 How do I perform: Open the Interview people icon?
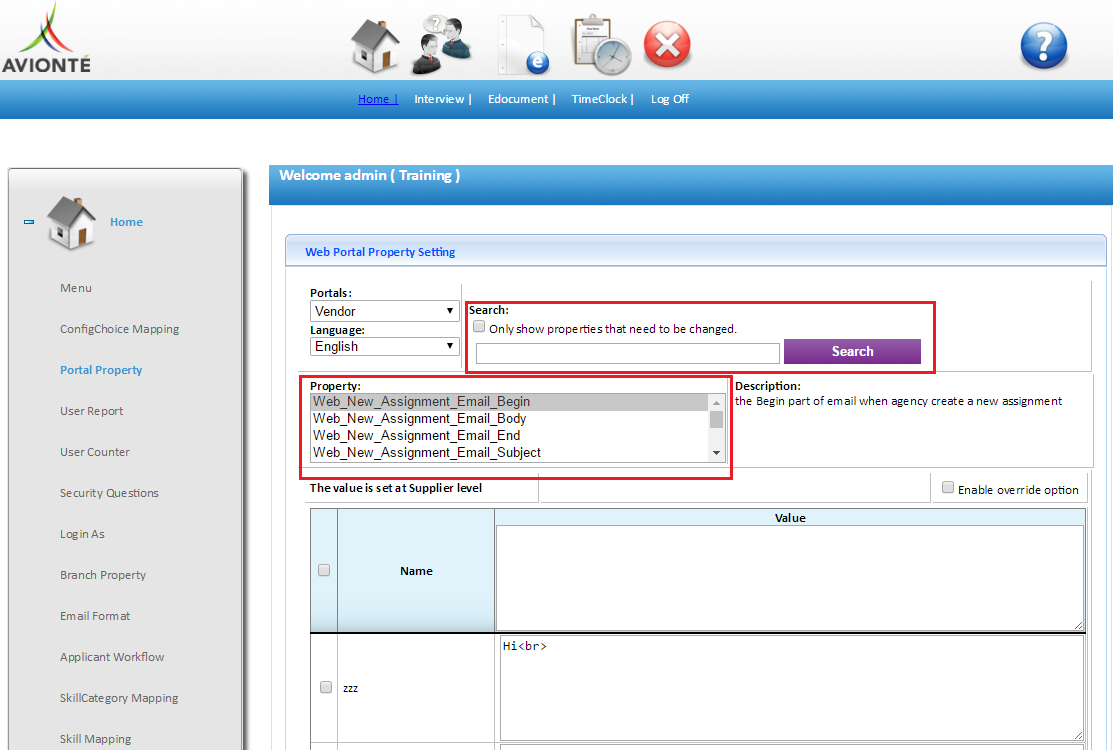[x=442, y=45]
